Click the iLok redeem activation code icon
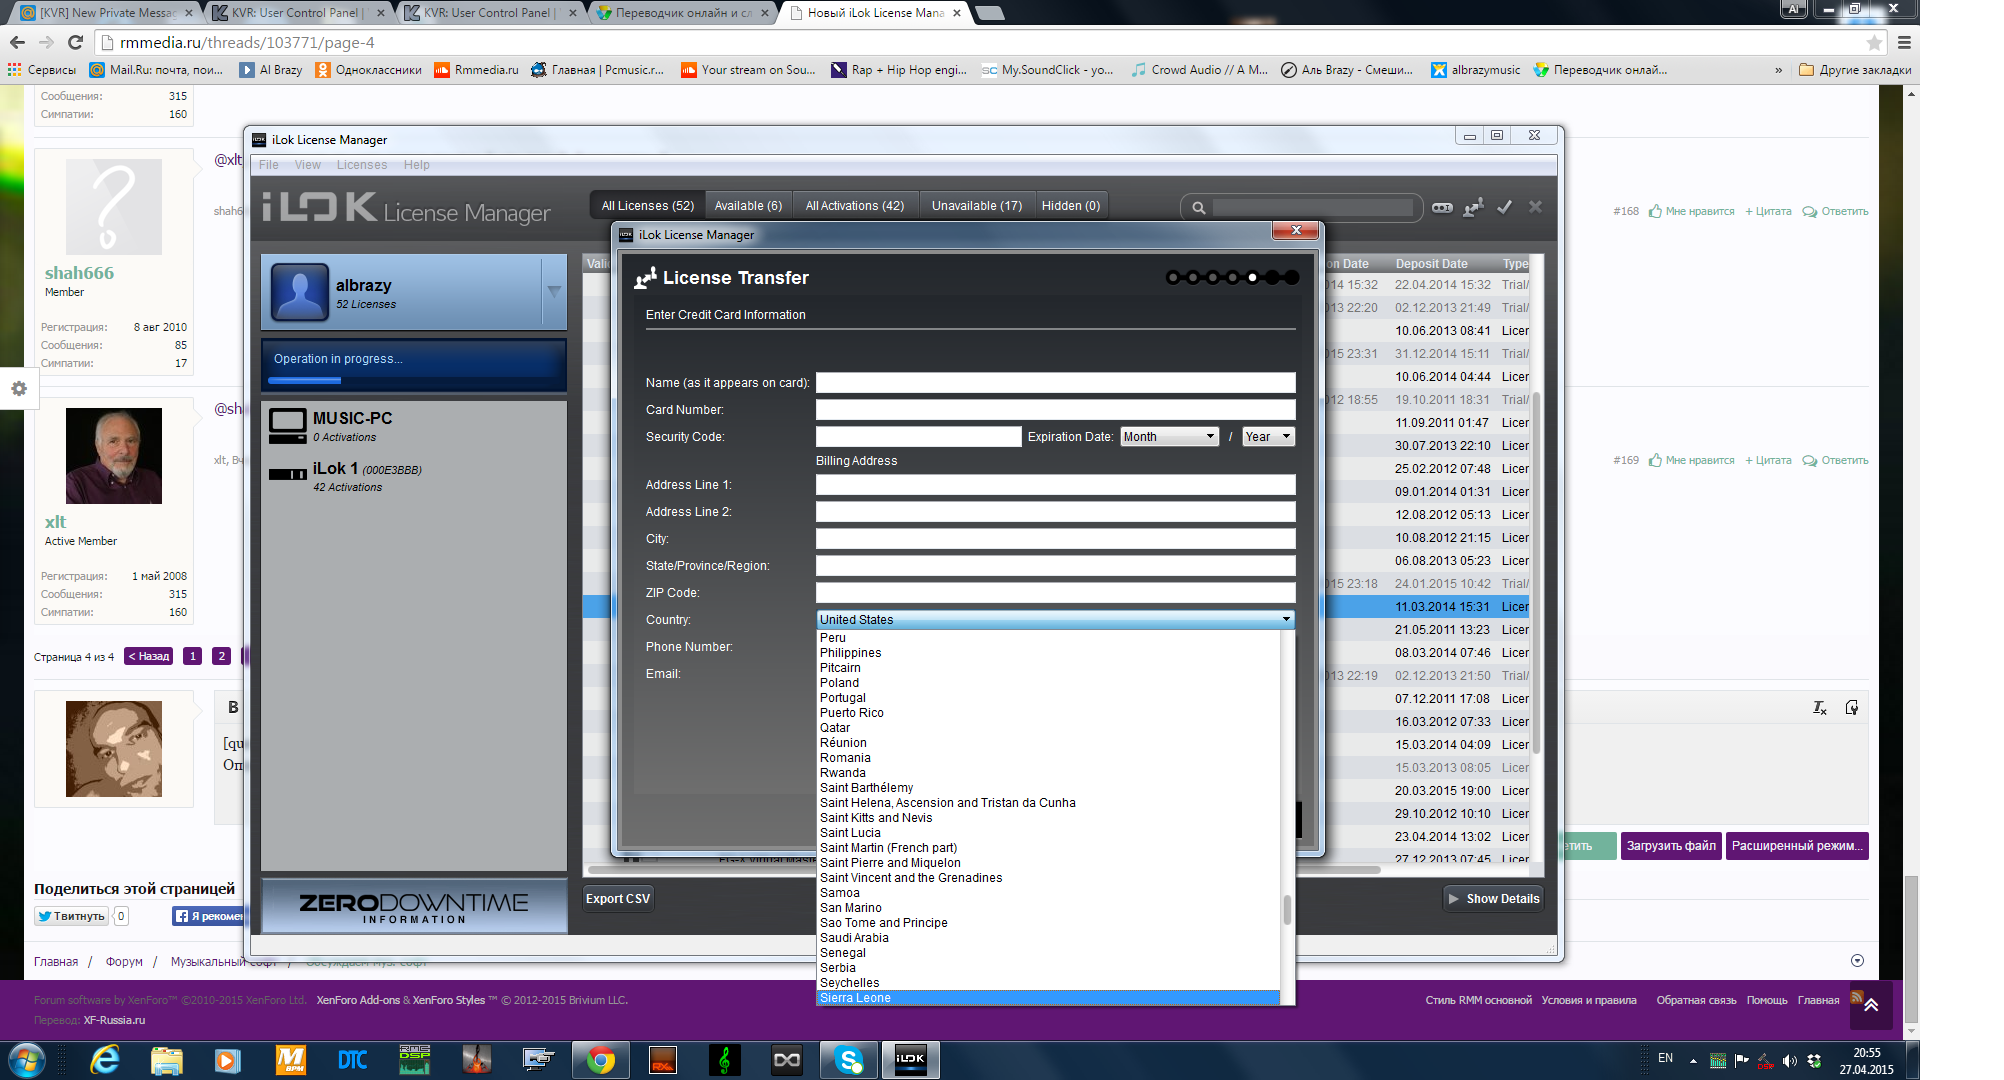This screenshot has height=1080, width=2004. [x=1442, y=208]
